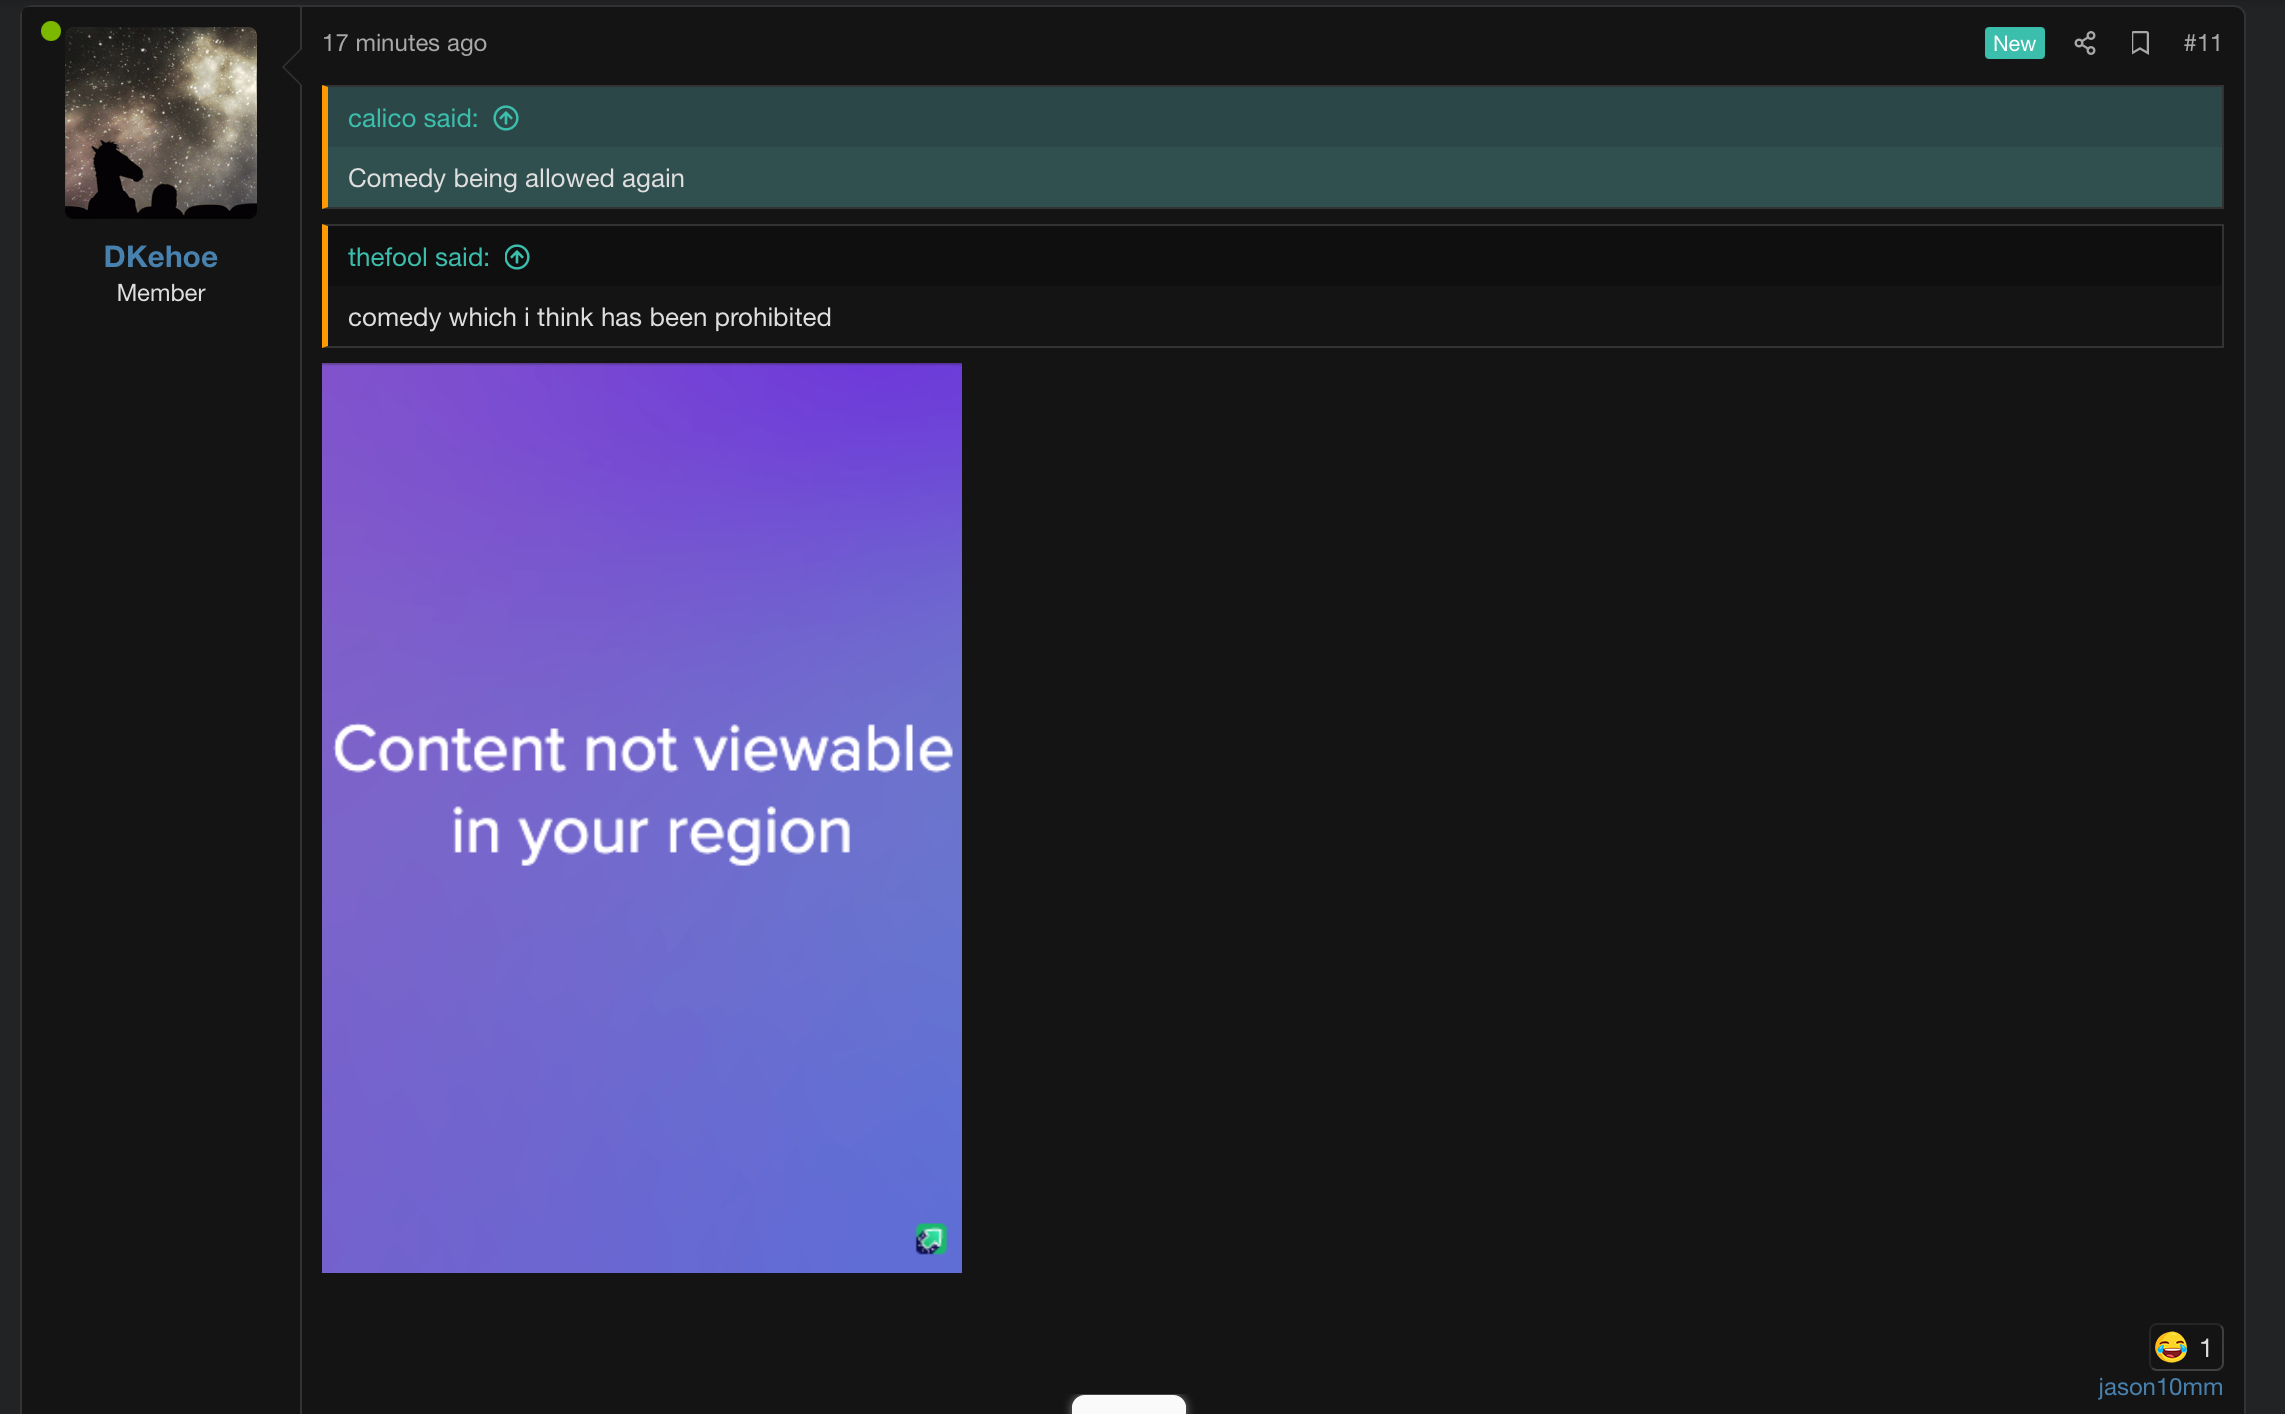Viewport: 2285px width, 1414px height.
Task: Bookmark this post with the bookmark icon
Action: [x=2140, y=43]
